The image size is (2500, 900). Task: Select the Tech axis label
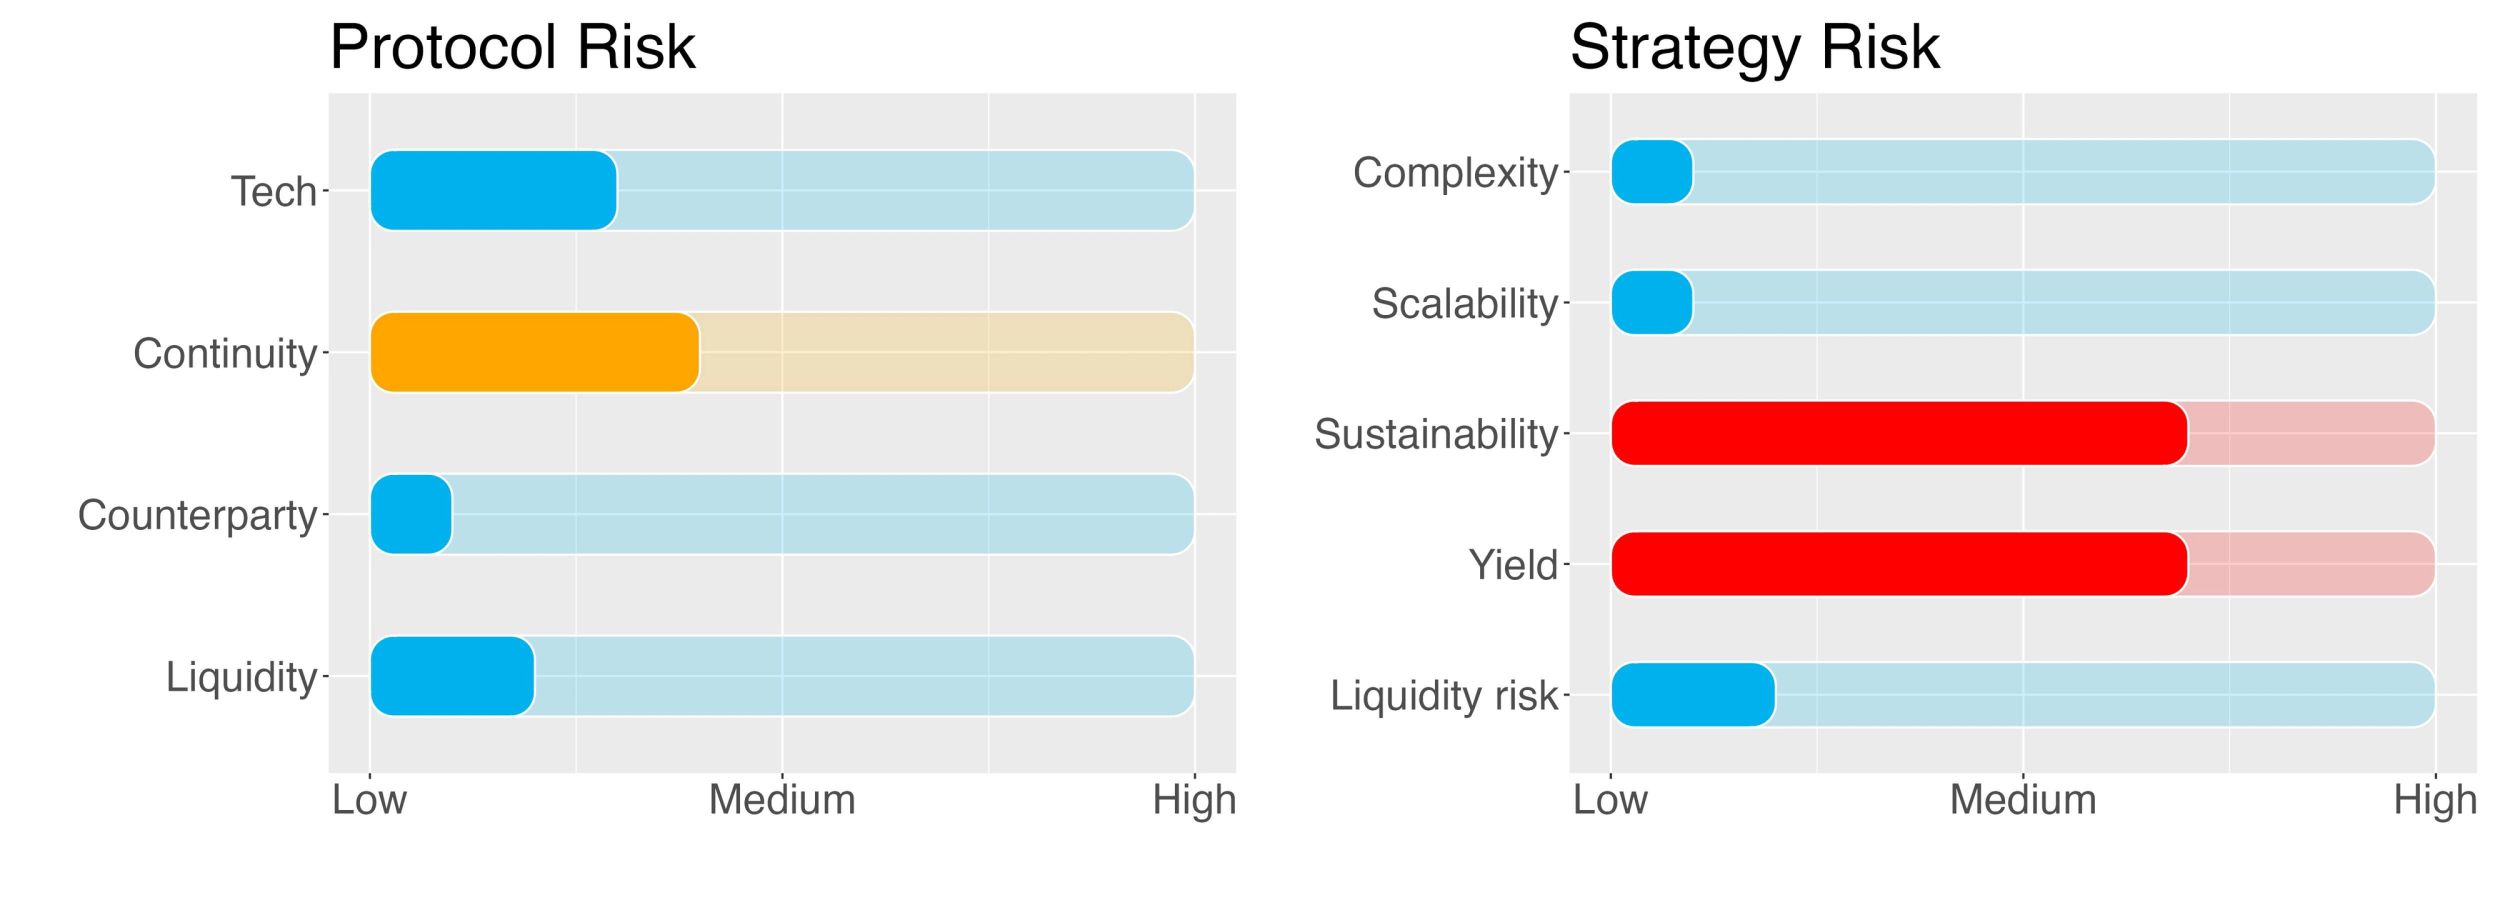[x=274, y=191]
